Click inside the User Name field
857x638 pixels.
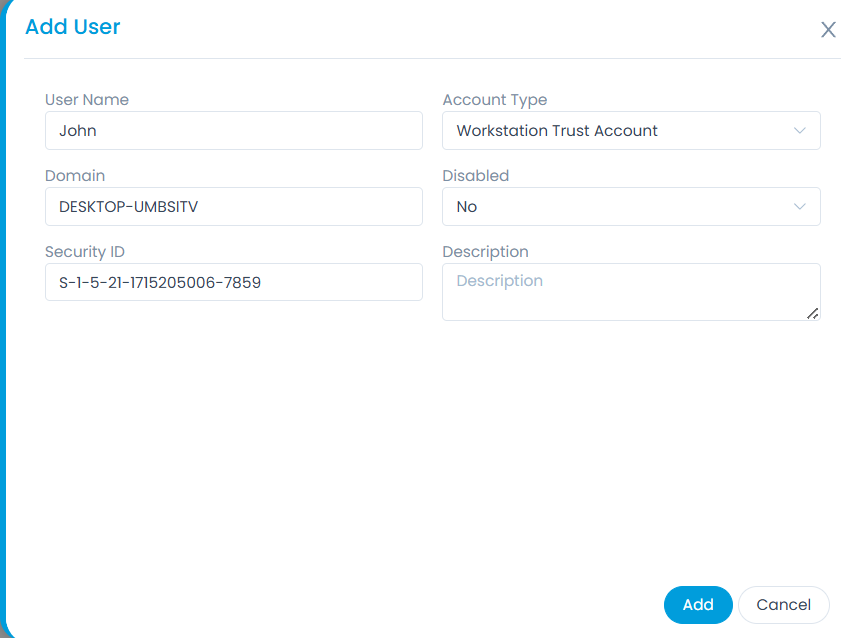click(234, 130)
